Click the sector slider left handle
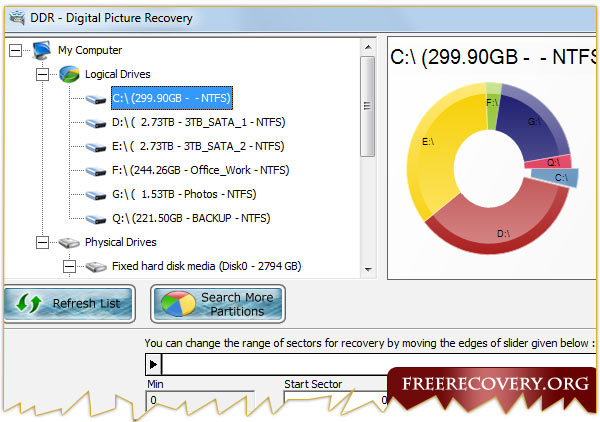The image size is (600, 422). pyautogui.click(x=153, y=364)
